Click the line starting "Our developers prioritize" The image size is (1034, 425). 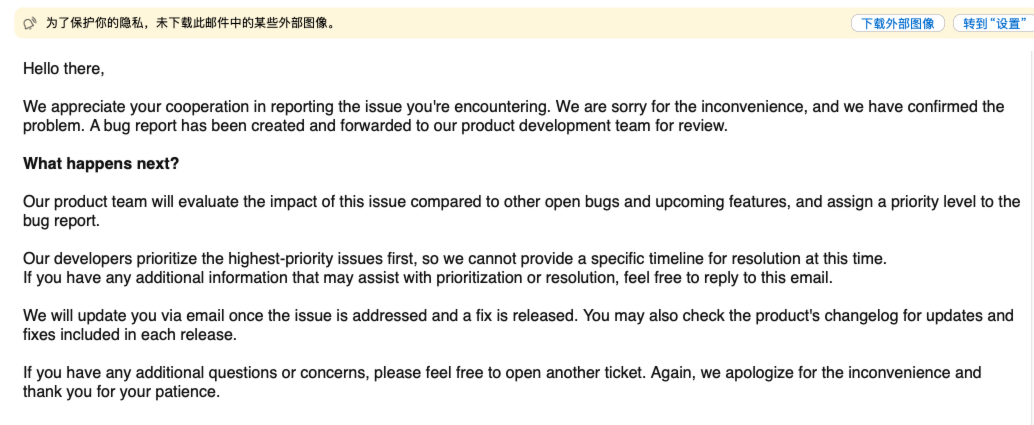pyautogui.click(x=455, y=259)
